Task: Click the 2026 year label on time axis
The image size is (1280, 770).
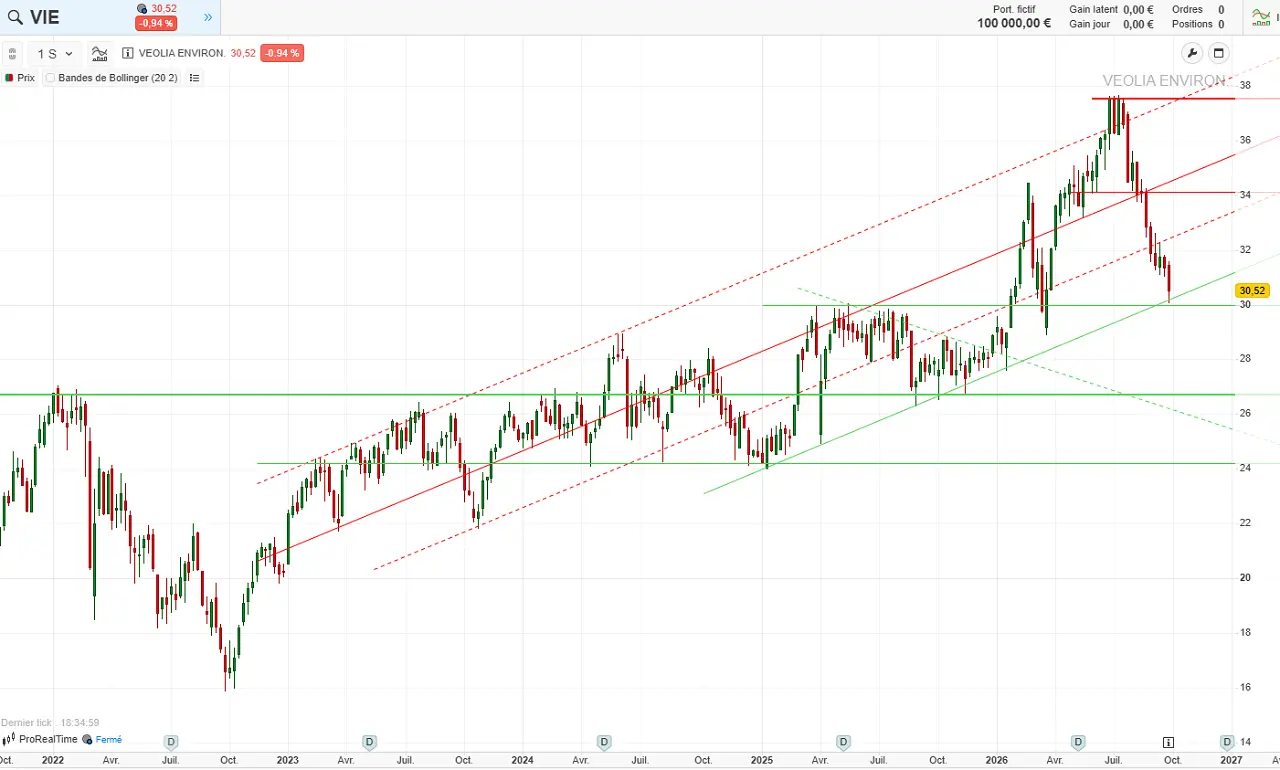Action: pos(996,760)
